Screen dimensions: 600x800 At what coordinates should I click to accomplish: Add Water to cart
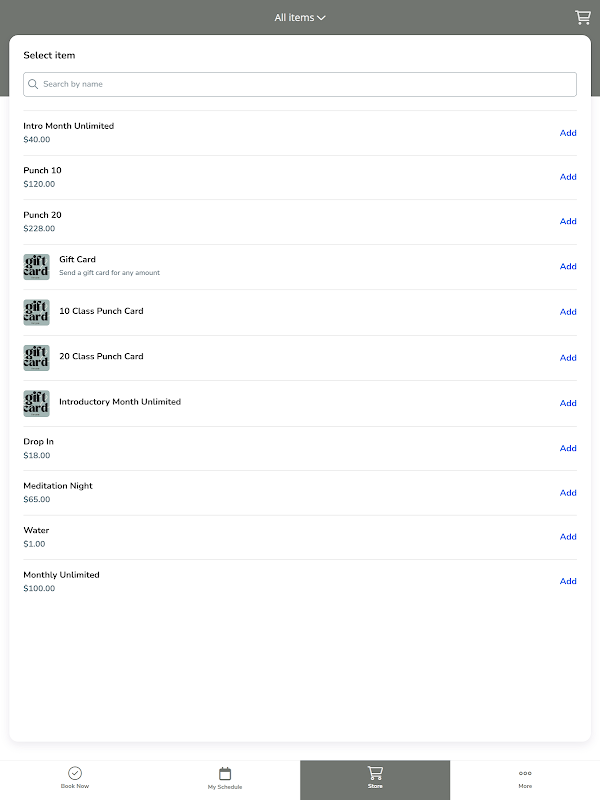click(x=568, y=536)
